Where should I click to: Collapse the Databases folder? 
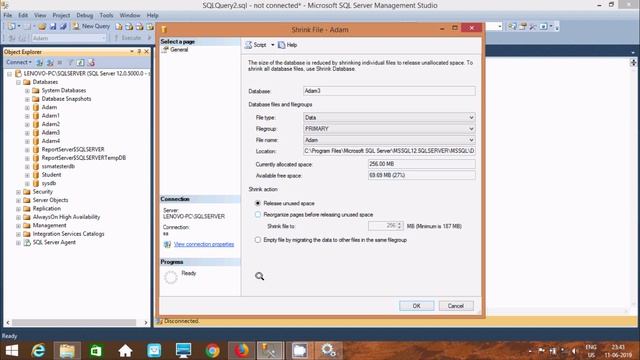(x=18, y=82)
